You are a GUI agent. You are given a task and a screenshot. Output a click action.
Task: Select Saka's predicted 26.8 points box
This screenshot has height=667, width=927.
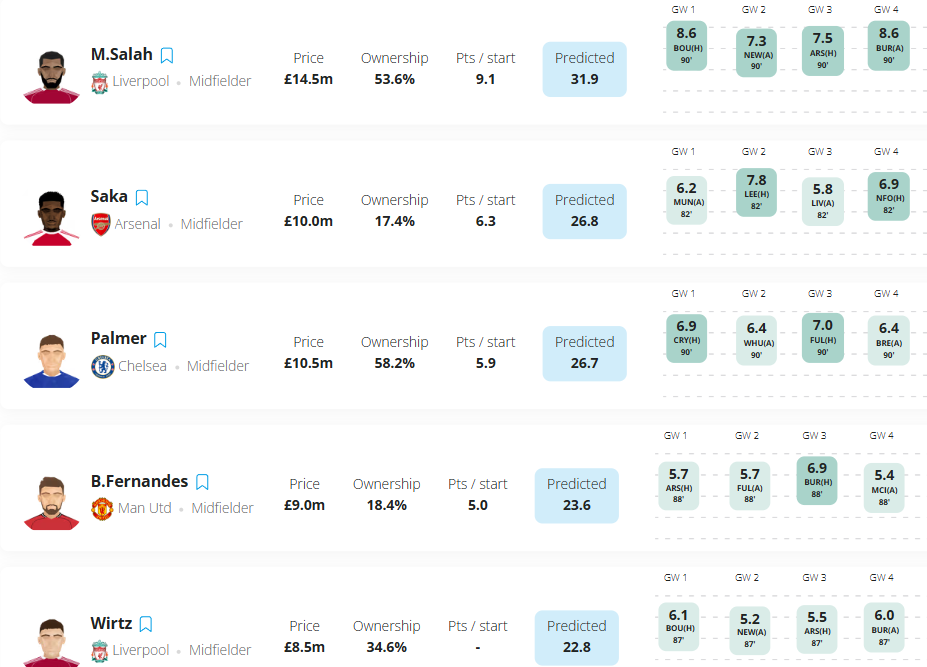click(584, 211)
